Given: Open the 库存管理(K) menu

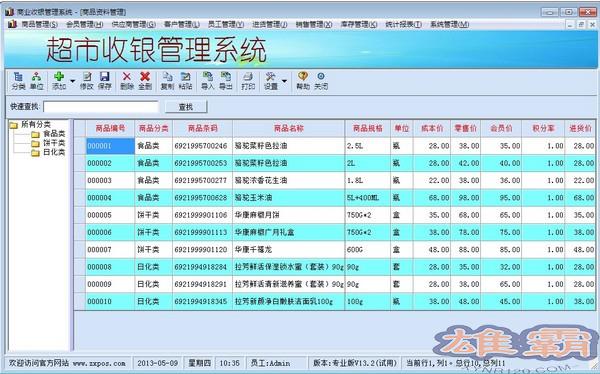Looking at the screenshot, I should (359, 24).
